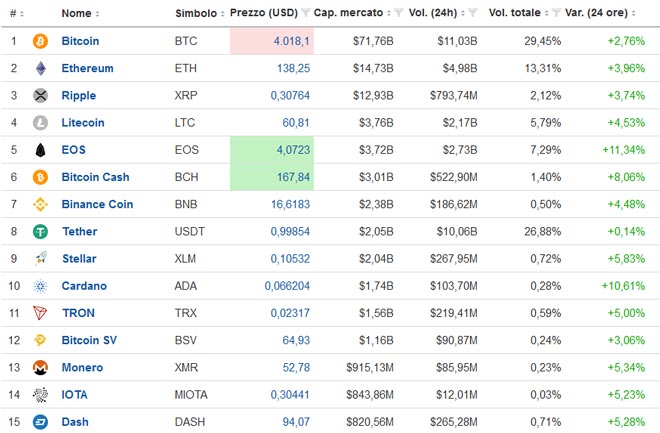Open the filter beside Cap. mercato header
Image resolution: width=660 pixels, height=433 pixels.
pos(397,13)
